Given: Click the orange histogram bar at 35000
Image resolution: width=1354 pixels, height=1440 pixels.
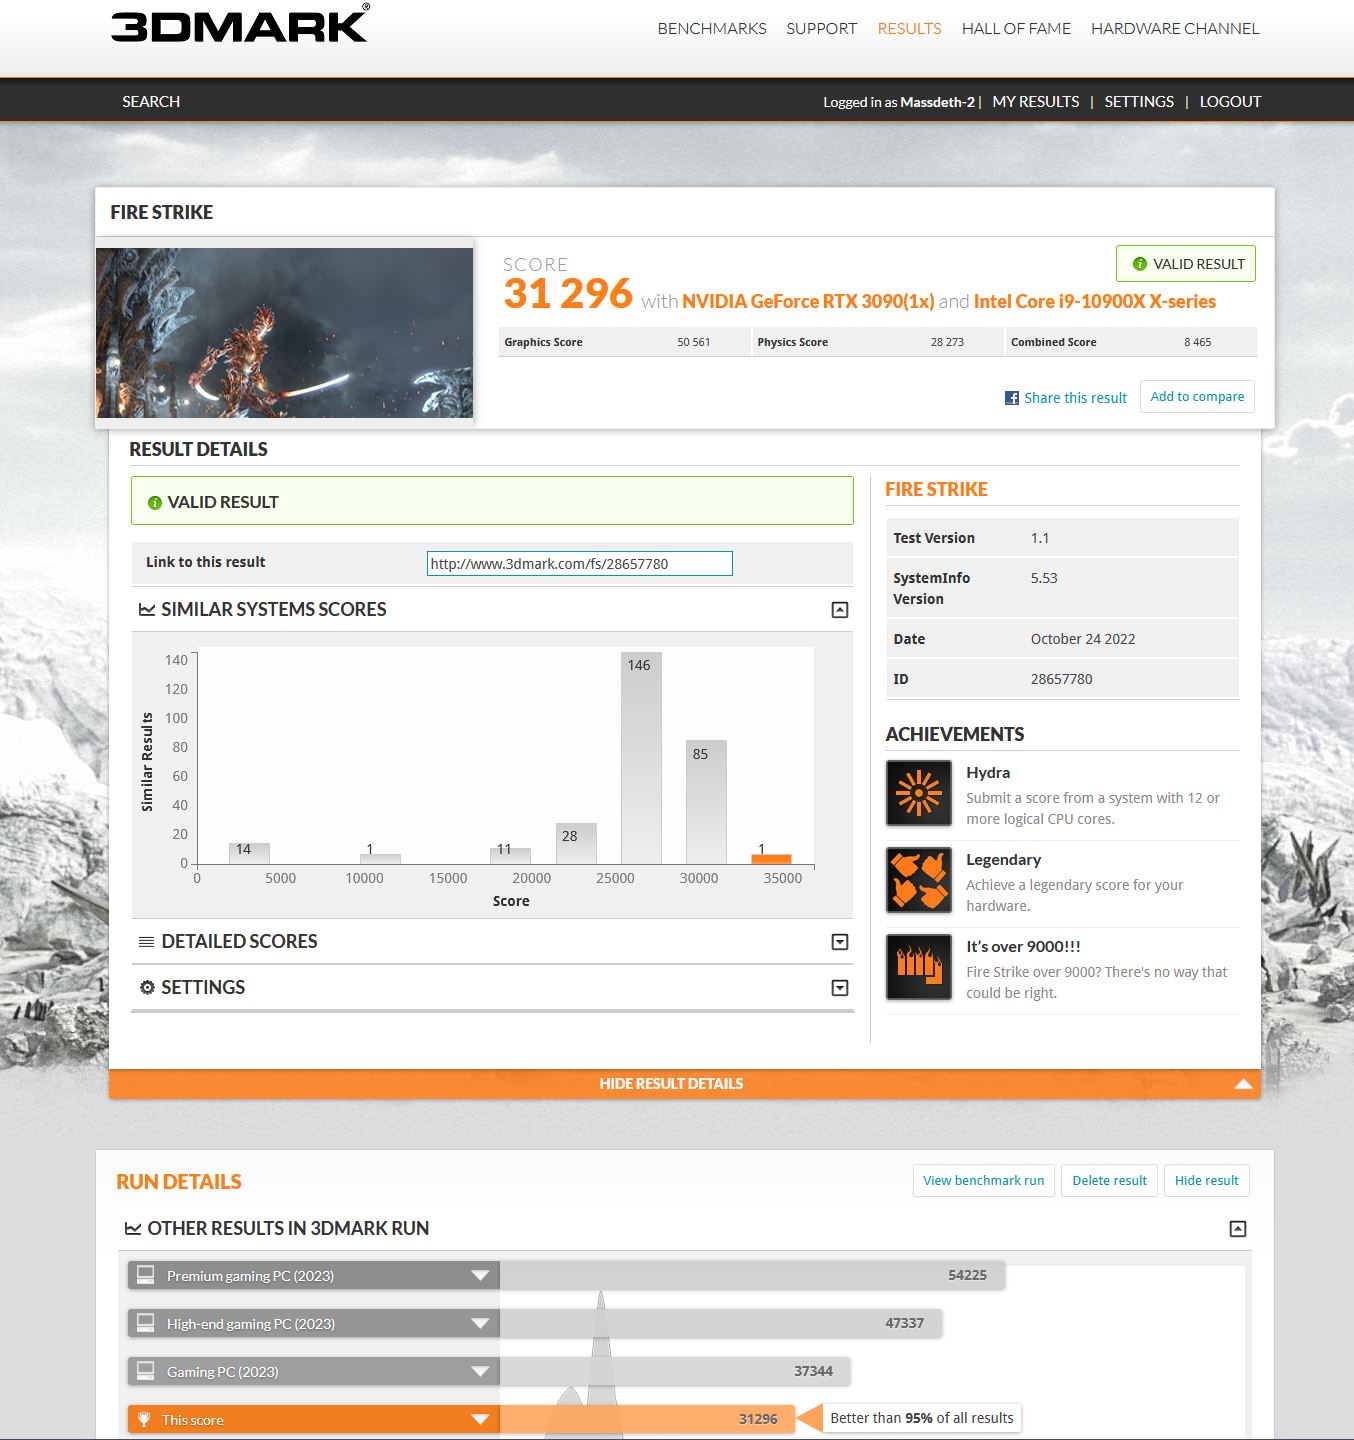Looking at the screenshot, I should [x=771, y=859].
